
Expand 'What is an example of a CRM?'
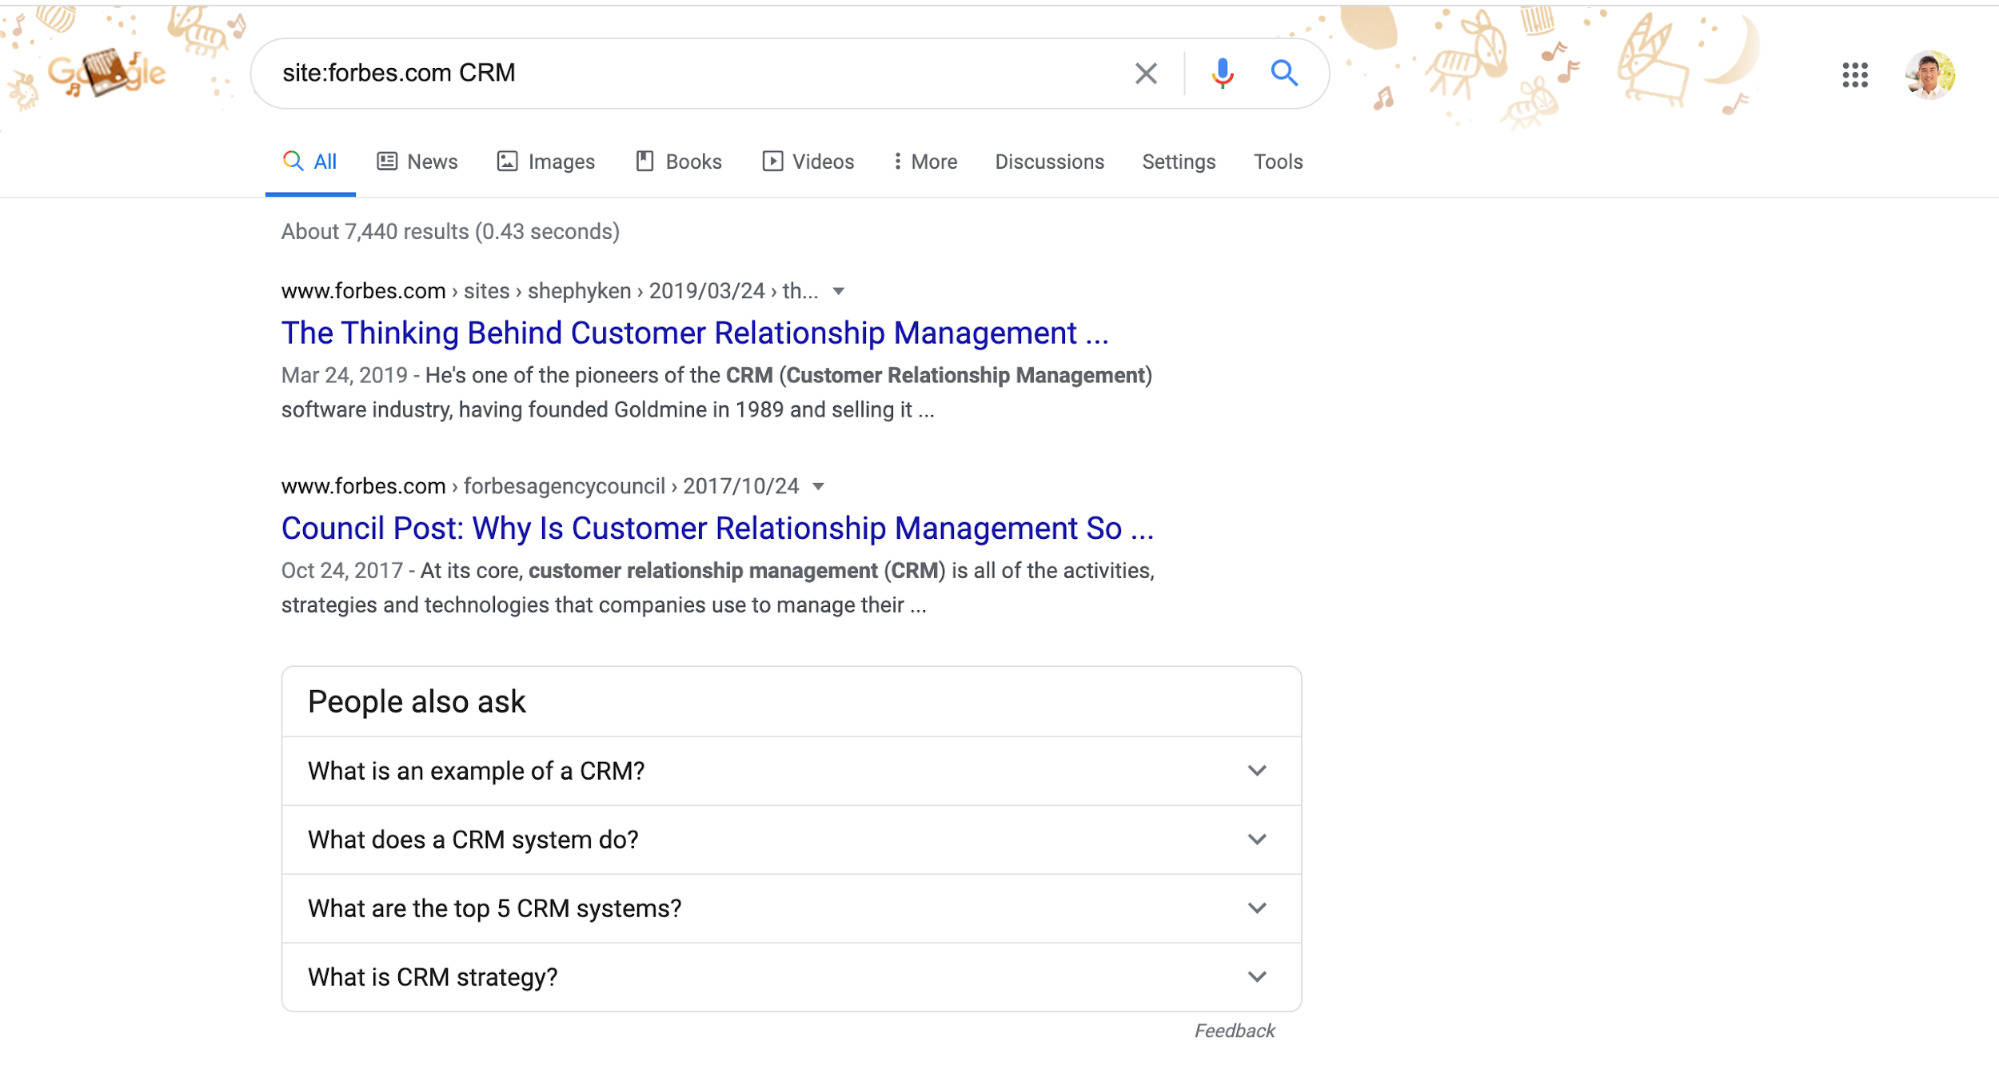[x=791, y=771]
